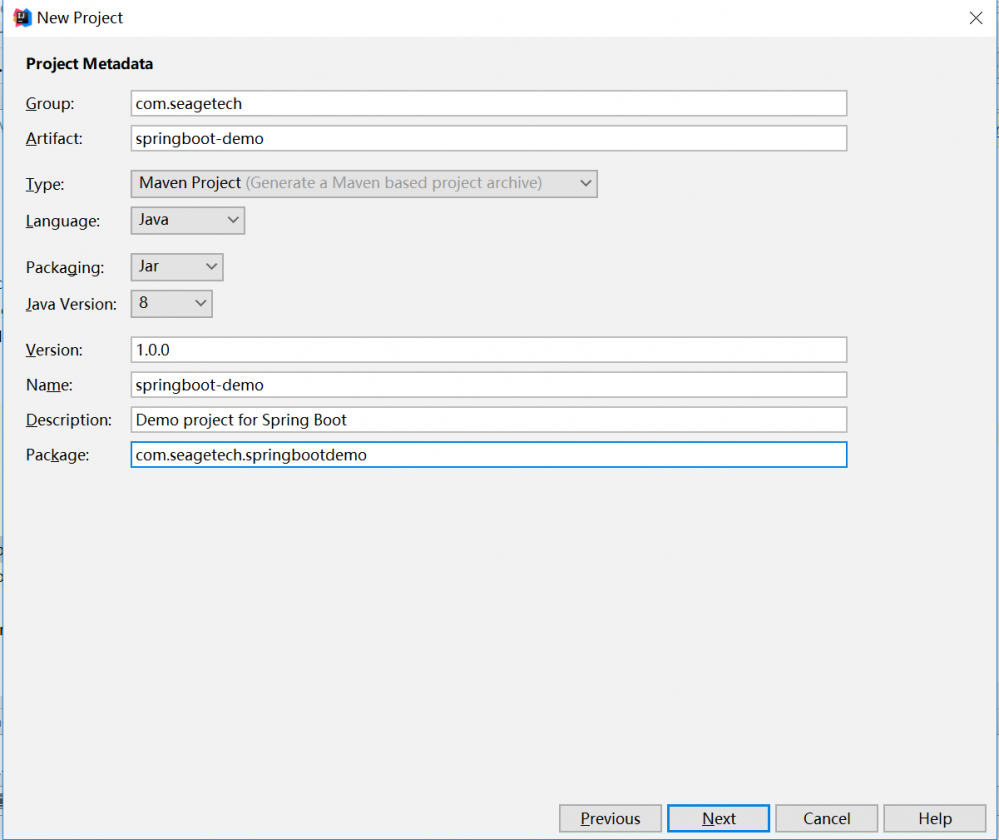Click the Group field label
This screenshot has height=840, width=999.
tap(50, 103)
